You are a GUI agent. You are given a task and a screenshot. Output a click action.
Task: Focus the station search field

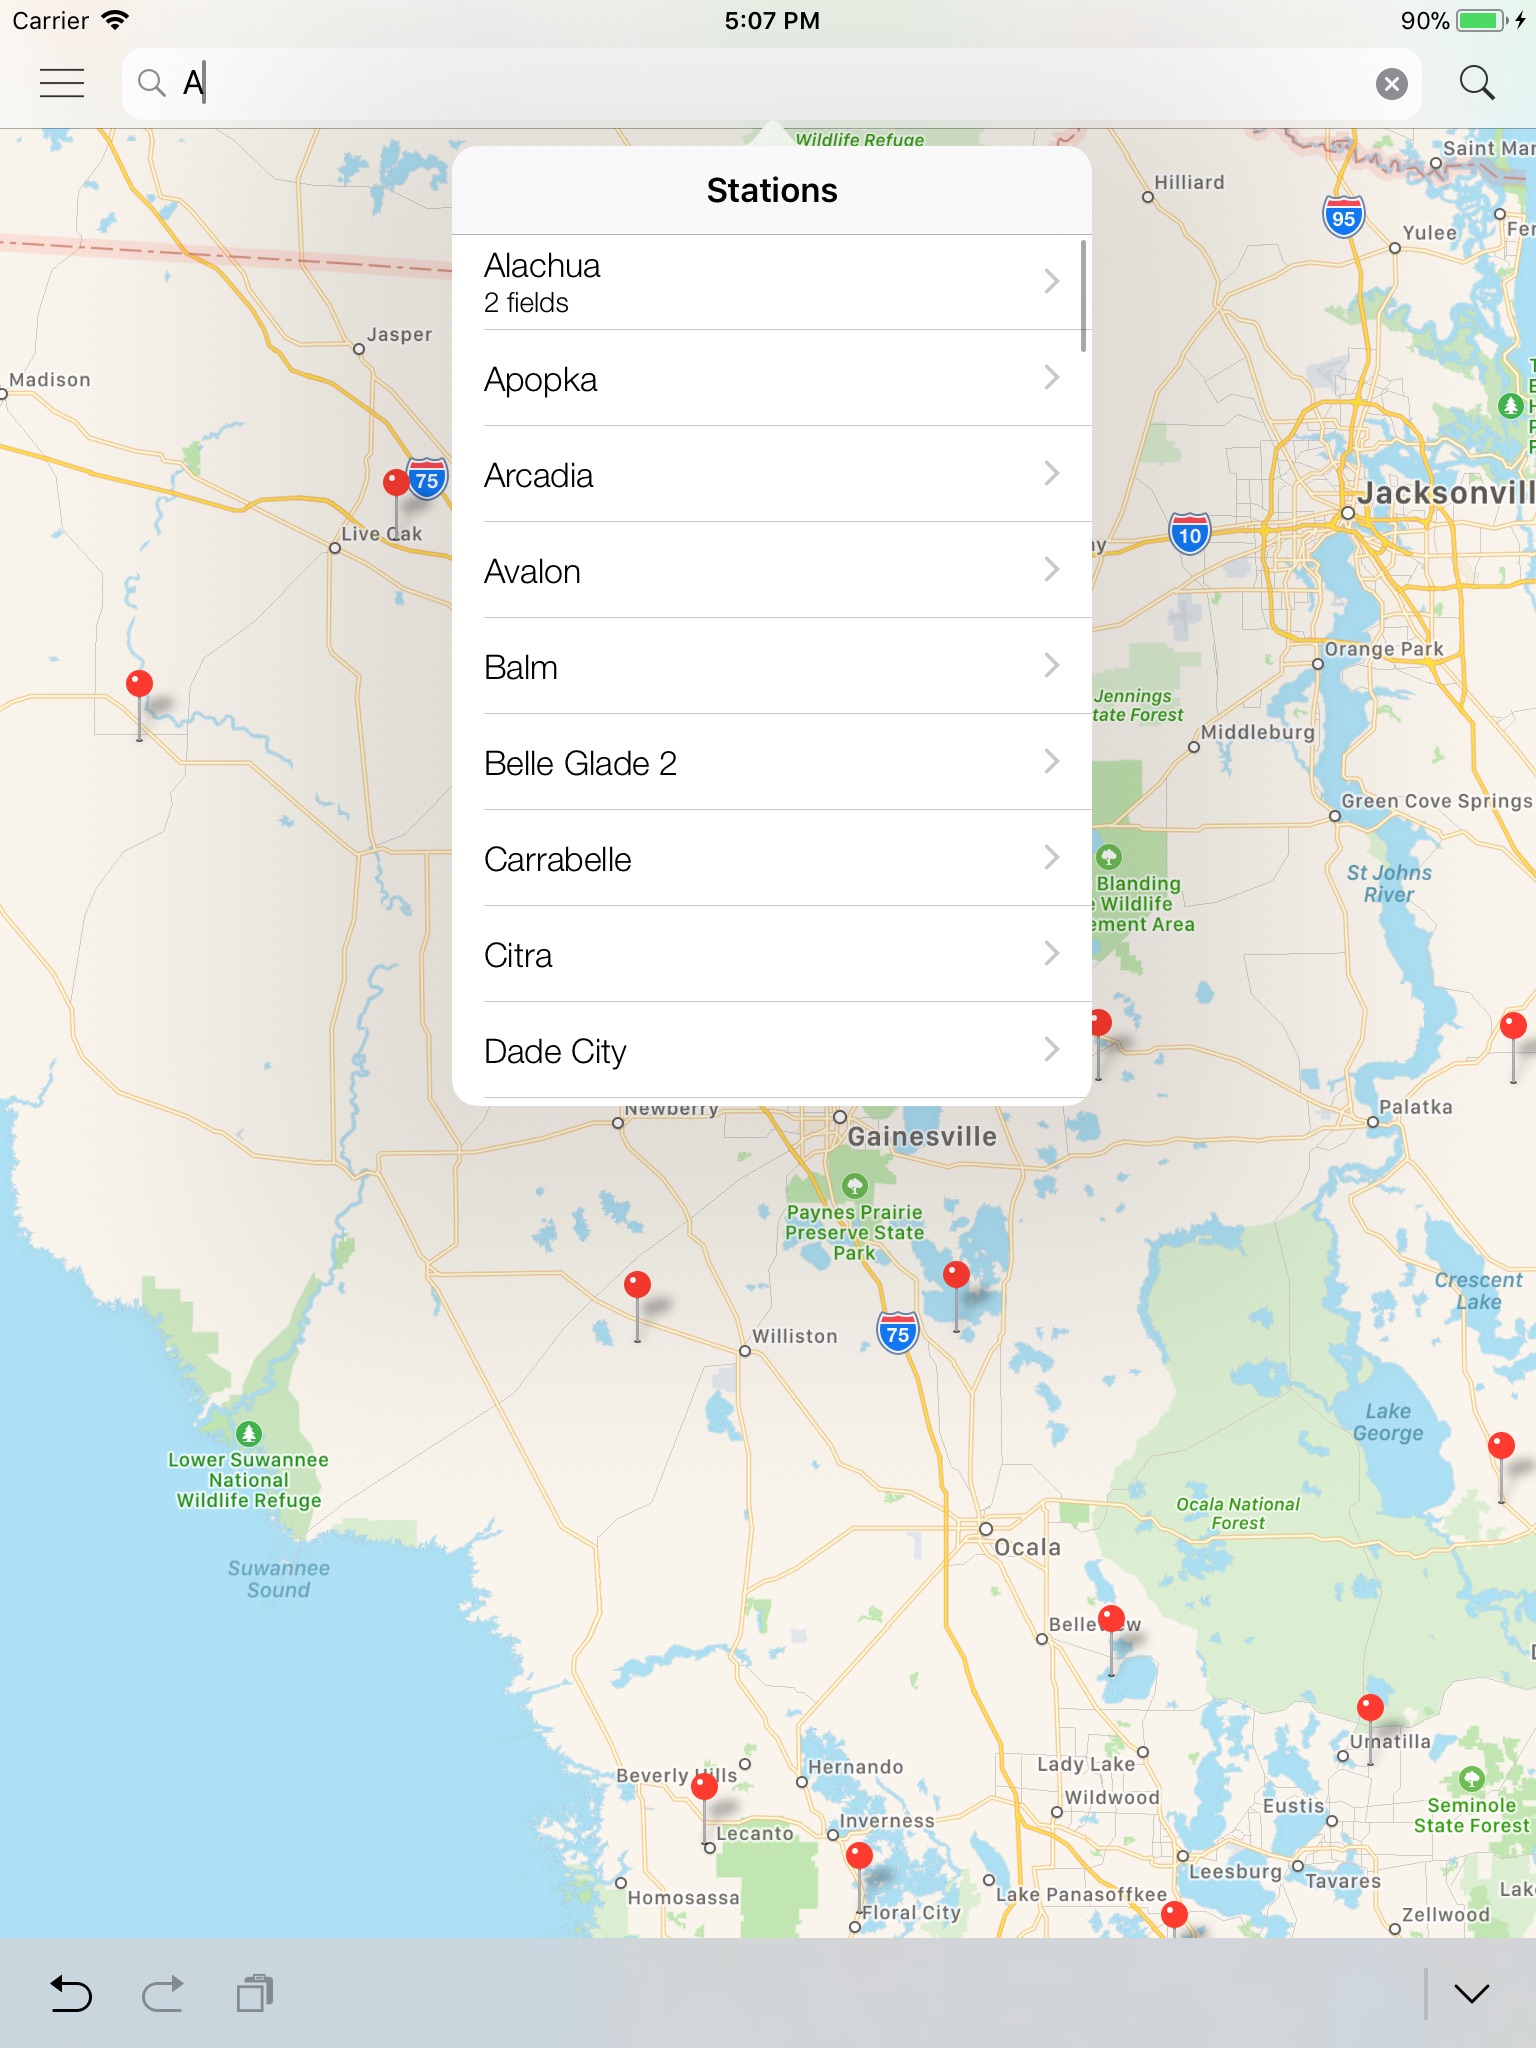[771, 84]
